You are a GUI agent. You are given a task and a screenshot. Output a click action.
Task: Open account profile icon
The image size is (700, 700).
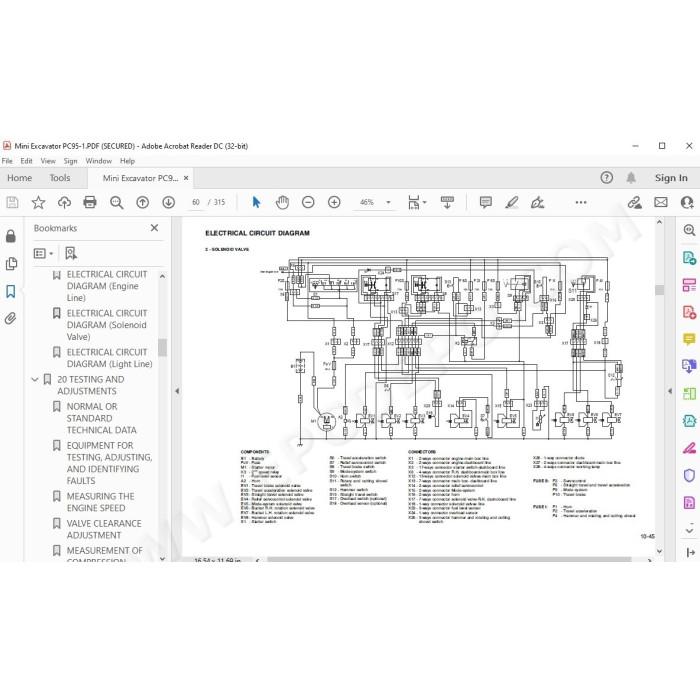[688, 202]
